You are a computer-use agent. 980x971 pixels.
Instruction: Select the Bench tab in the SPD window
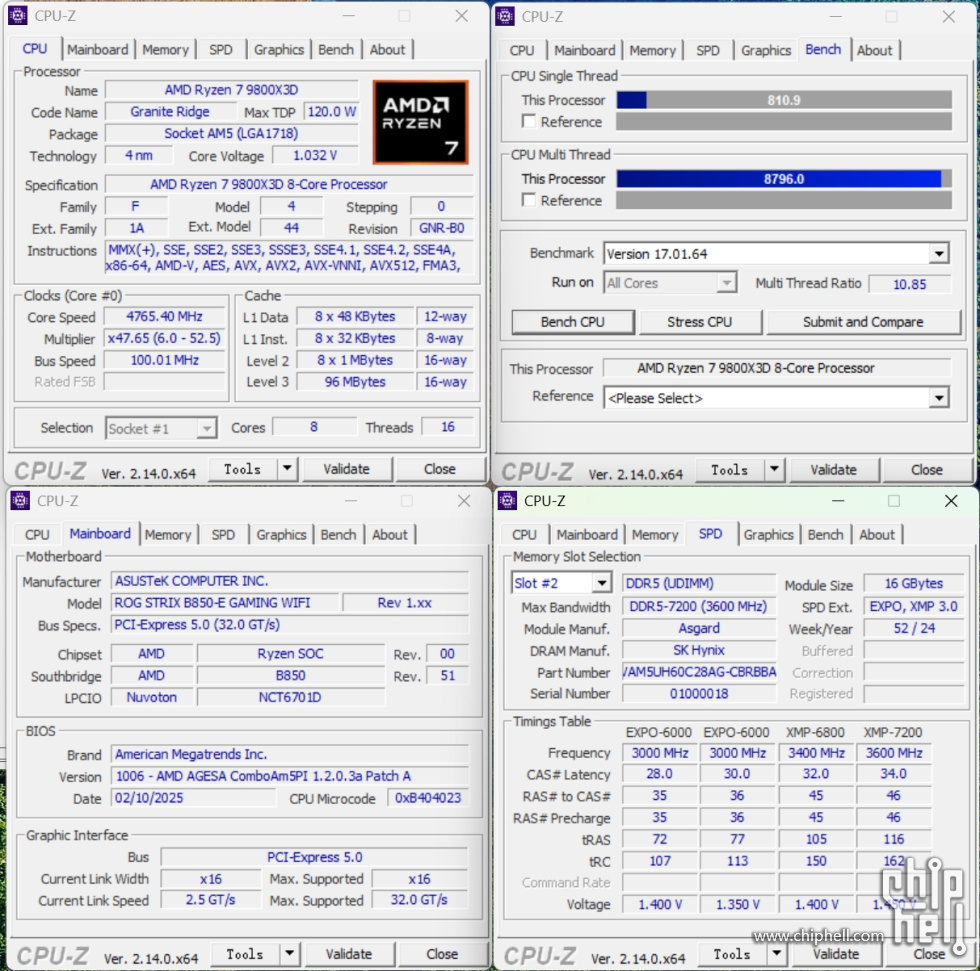click(825, 535)
